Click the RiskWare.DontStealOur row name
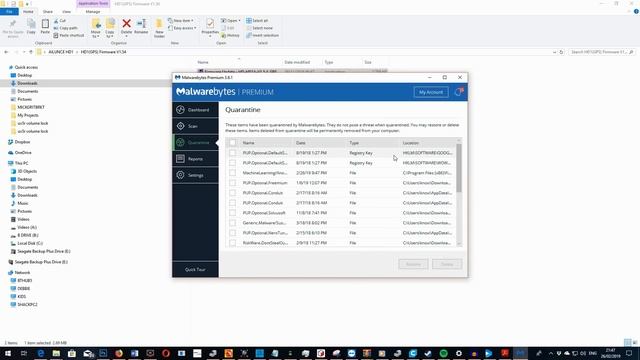640x360 pixels. (x=265, y=243)
